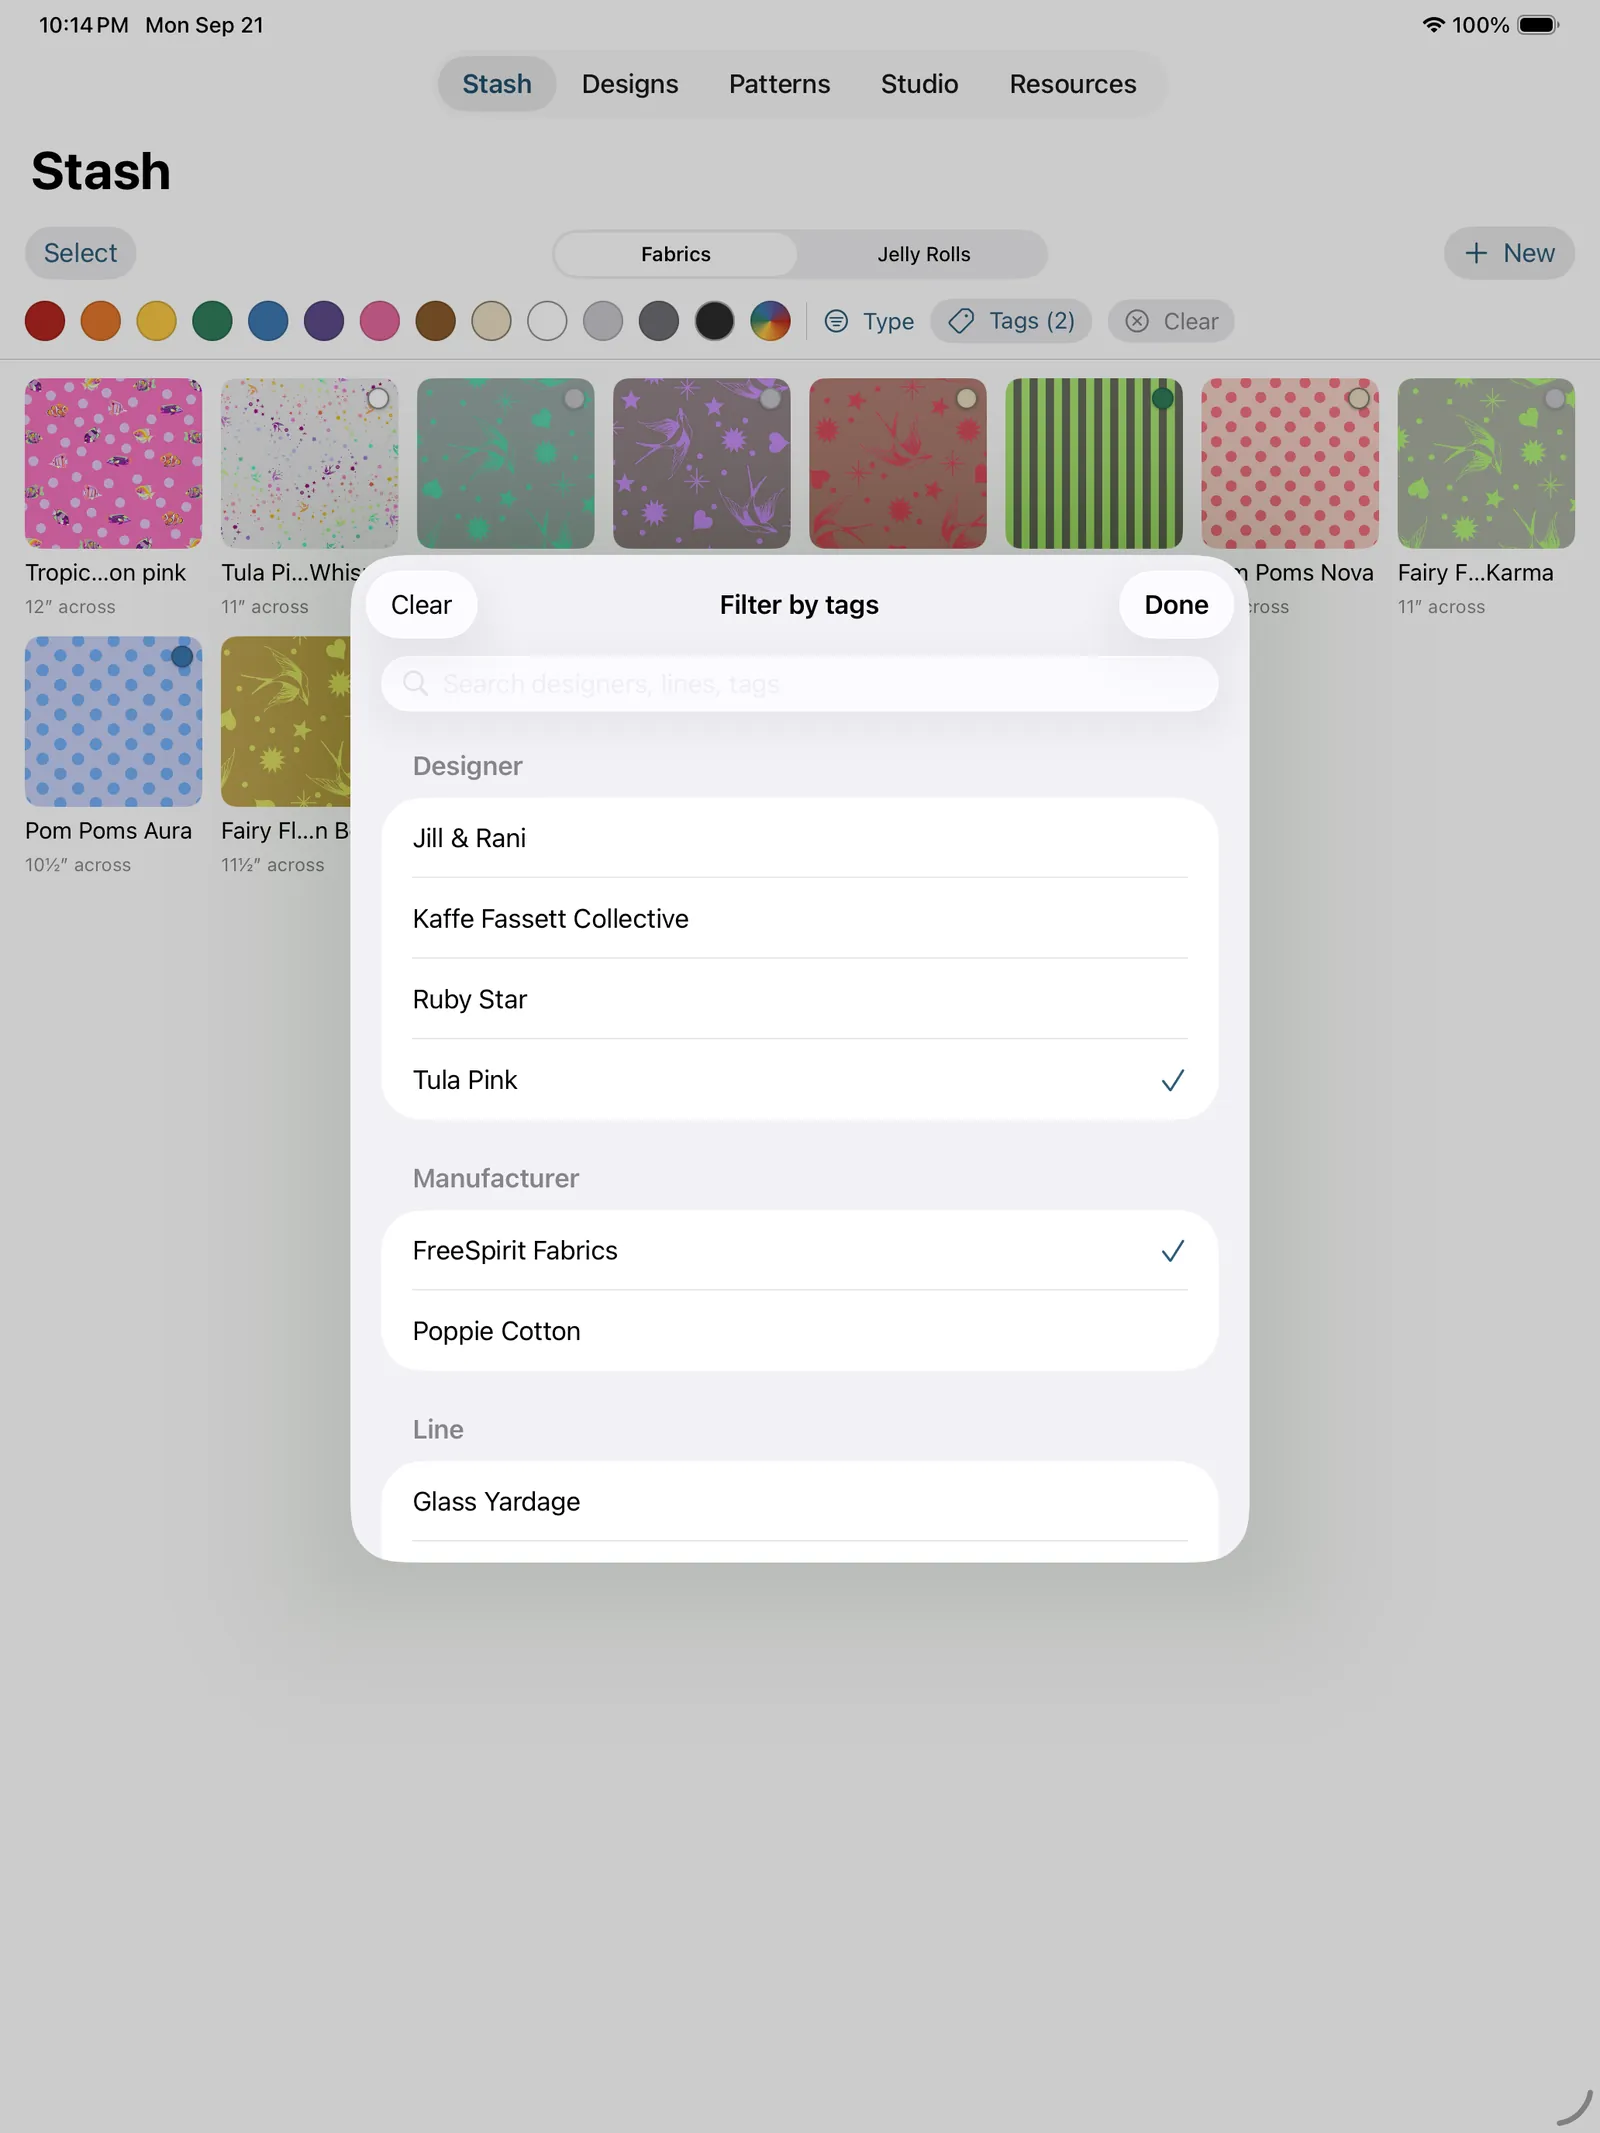
Task: Apply the pink color filter
Action: pyautogui.click(x=380, y=321)
